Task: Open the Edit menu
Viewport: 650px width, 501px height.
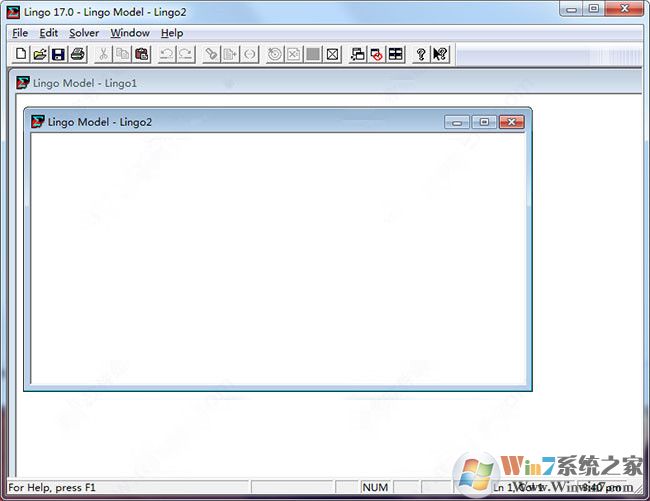Action: [x=49, y=33]
